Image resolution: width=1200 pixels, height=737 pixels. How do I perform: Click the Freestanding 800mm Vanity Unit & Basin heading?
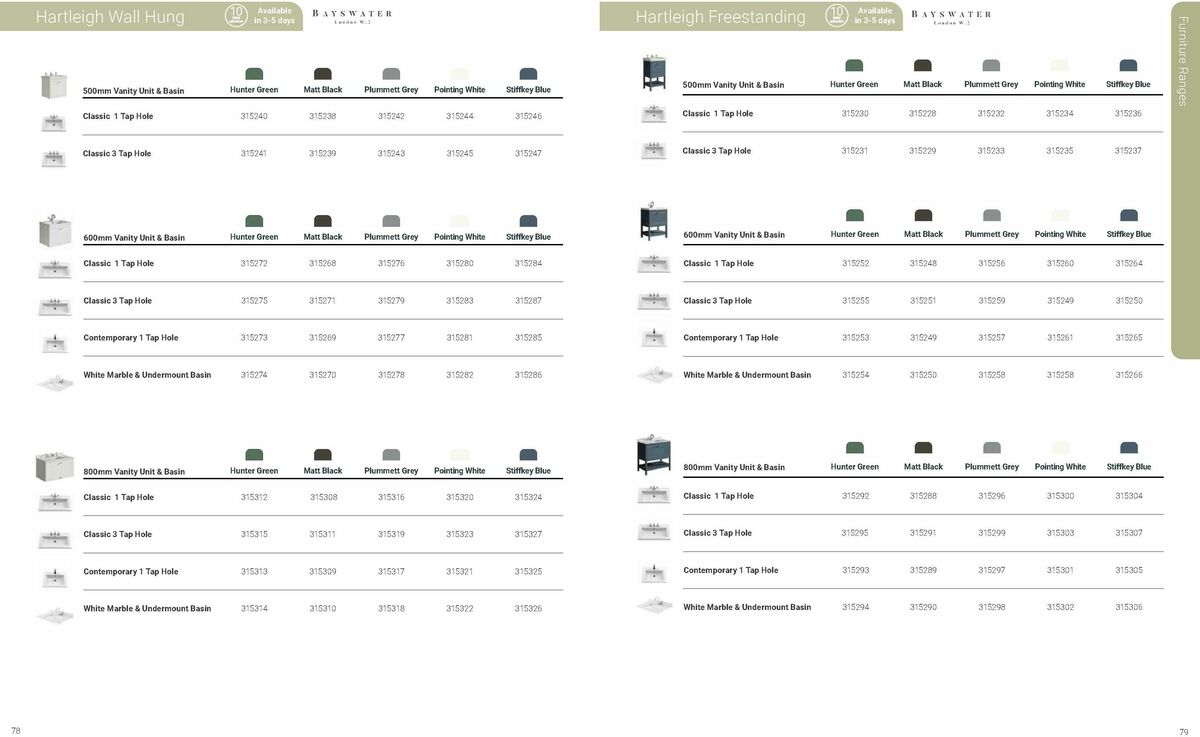[x=734, y=468]
